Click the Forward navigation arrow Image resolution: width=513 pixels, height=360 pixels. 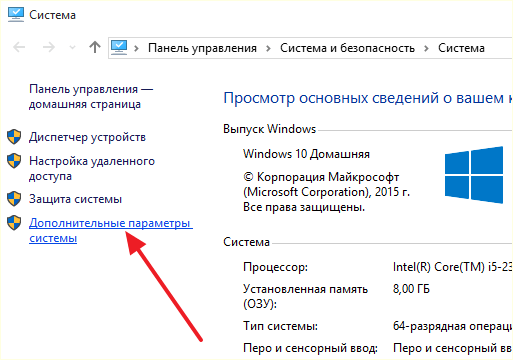pos(49,47)
